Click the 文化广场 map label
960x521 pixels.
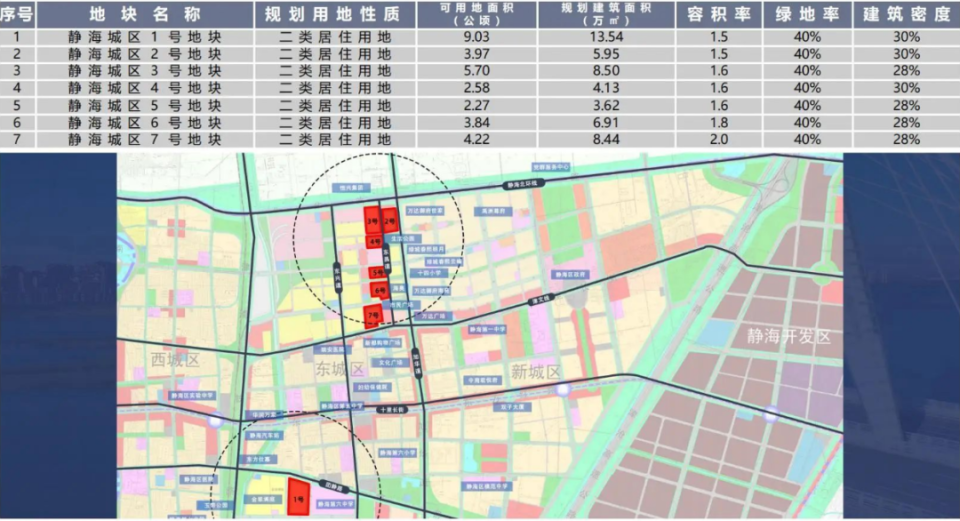390,362
